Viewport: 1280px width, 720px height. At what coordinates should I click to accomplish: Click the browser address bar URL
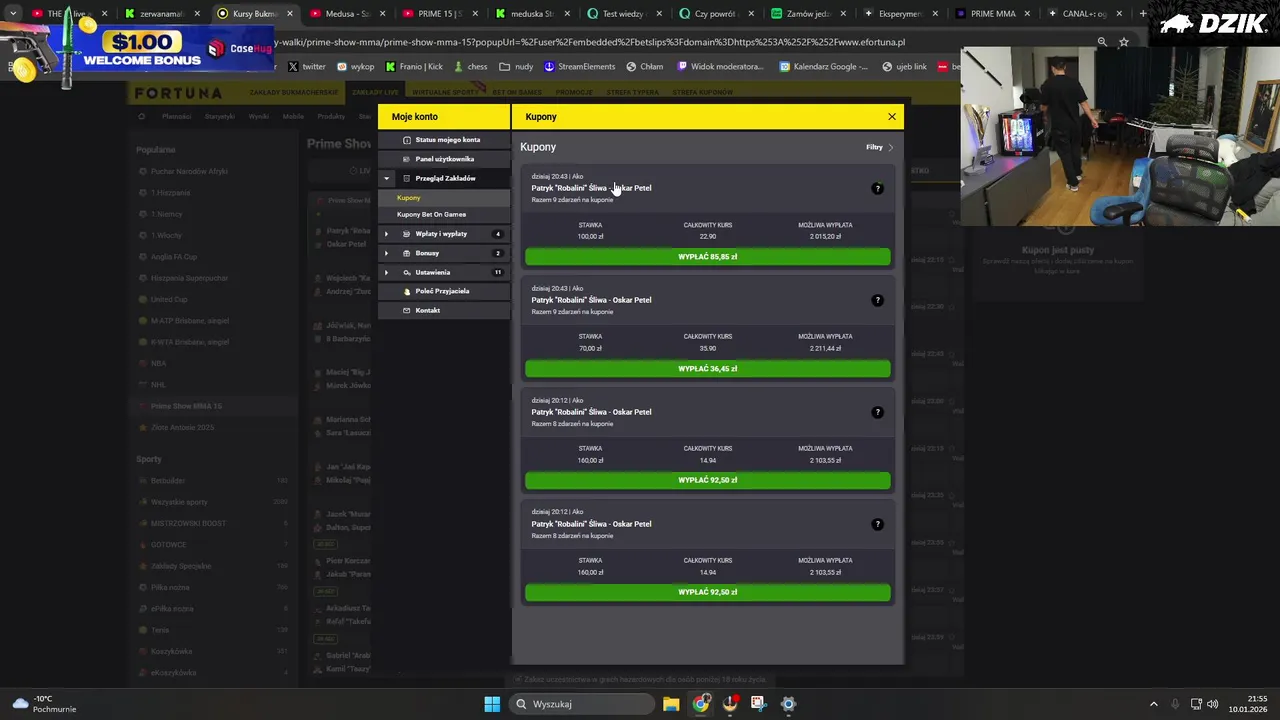click(x=590, y=42)
